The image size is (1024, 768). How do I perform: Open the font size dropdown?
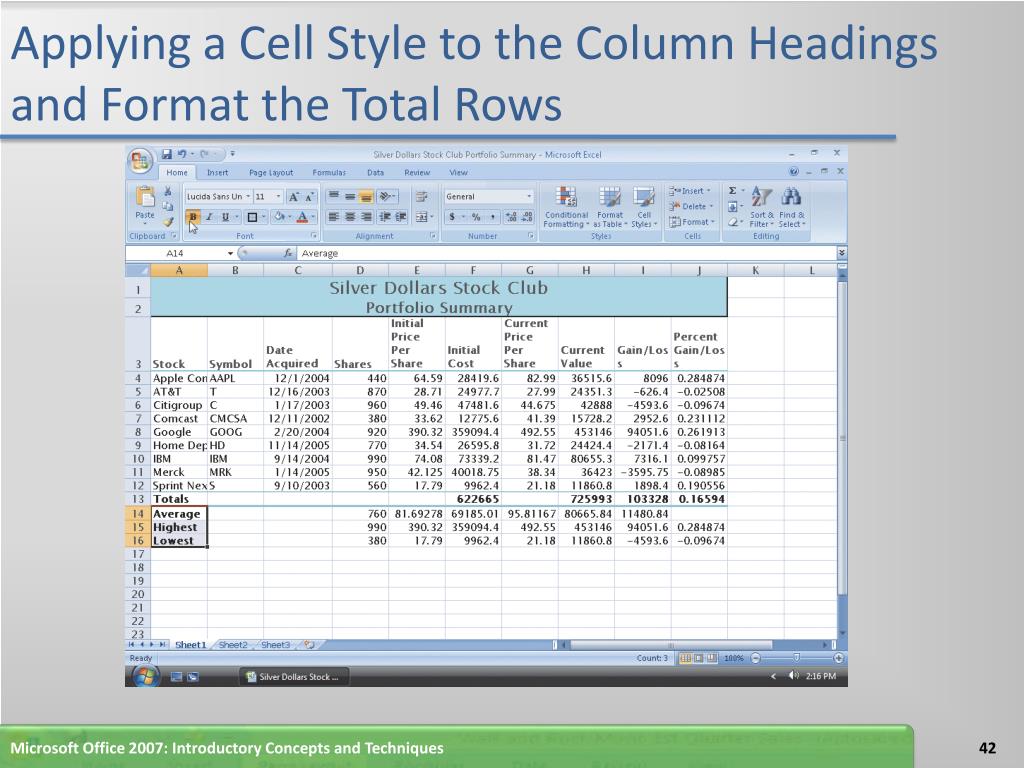(x=278, y=197)
